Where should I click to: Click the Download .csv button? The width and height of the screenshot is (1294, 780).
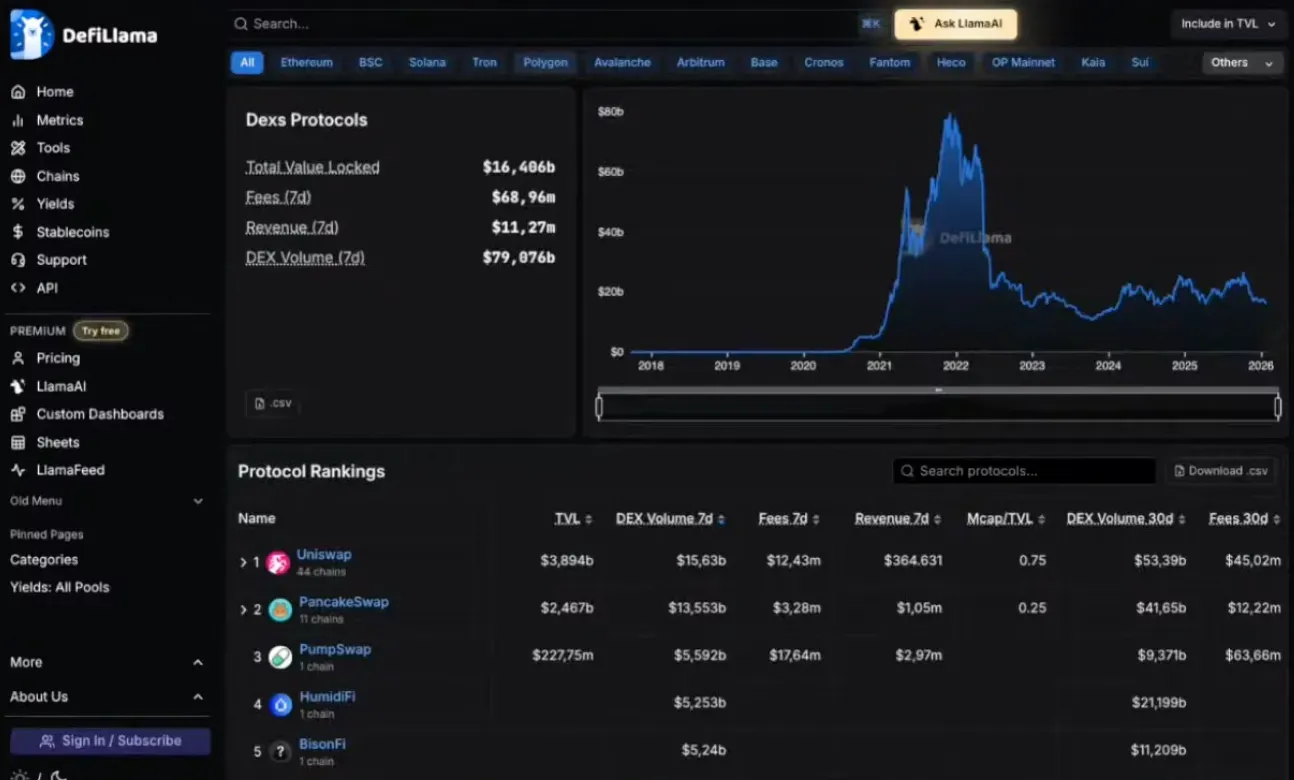tap(1221, 471)
